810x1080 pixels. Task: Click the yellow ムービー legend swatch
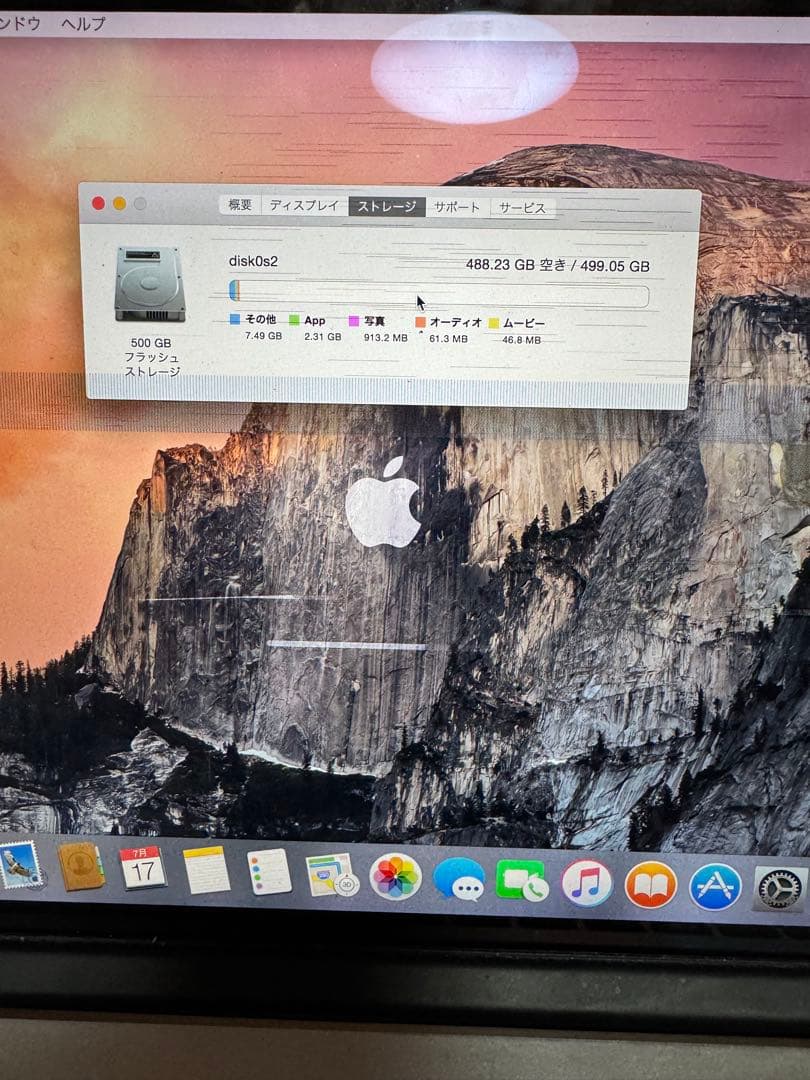click(493, 323)
